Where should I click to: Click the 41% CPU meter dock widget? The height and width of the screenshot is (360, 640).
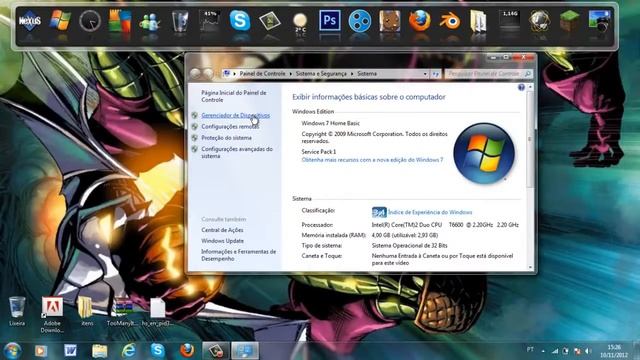coord(210,21)
